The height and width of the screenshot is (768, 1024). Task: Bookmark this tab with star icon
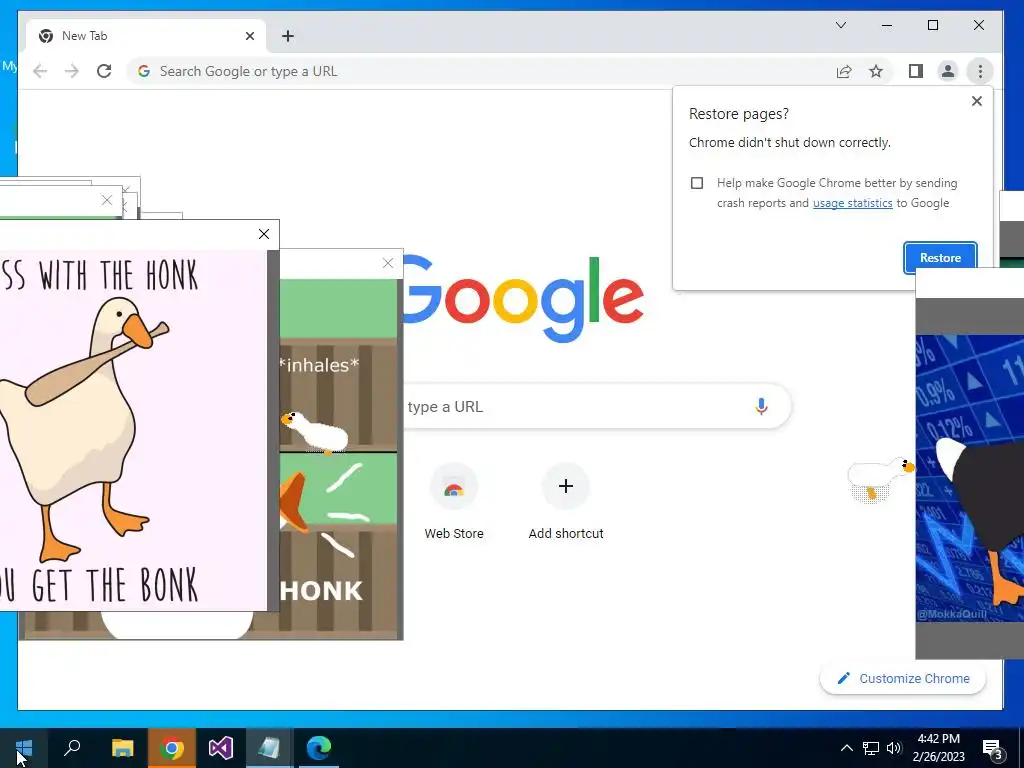coord(876,71)
